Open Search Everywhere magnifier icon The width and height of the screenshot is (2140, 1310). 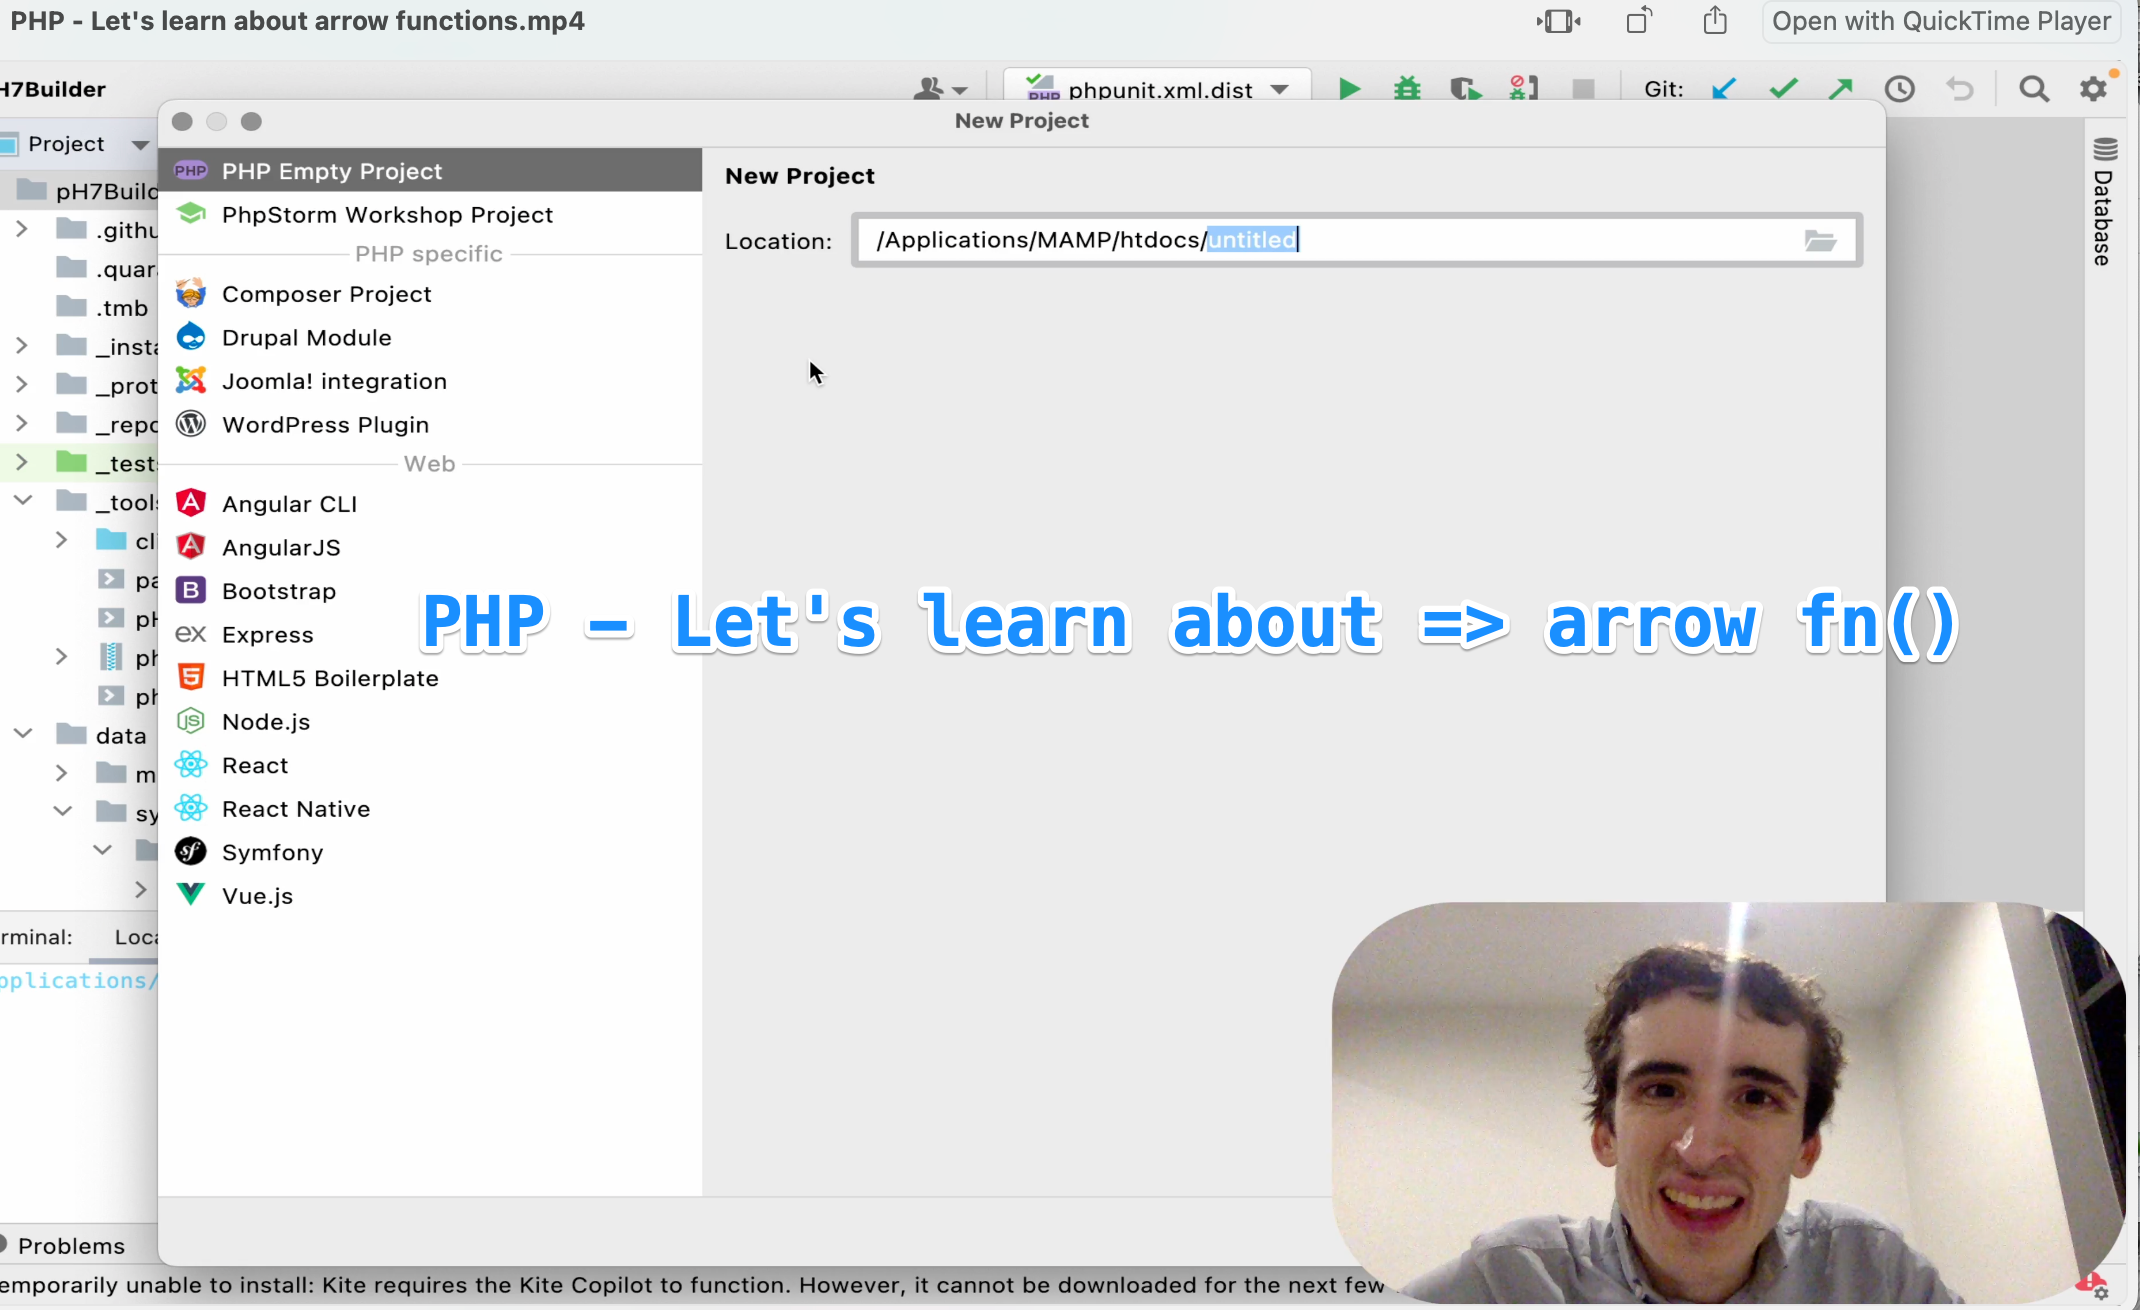(x=2034, y=90)
